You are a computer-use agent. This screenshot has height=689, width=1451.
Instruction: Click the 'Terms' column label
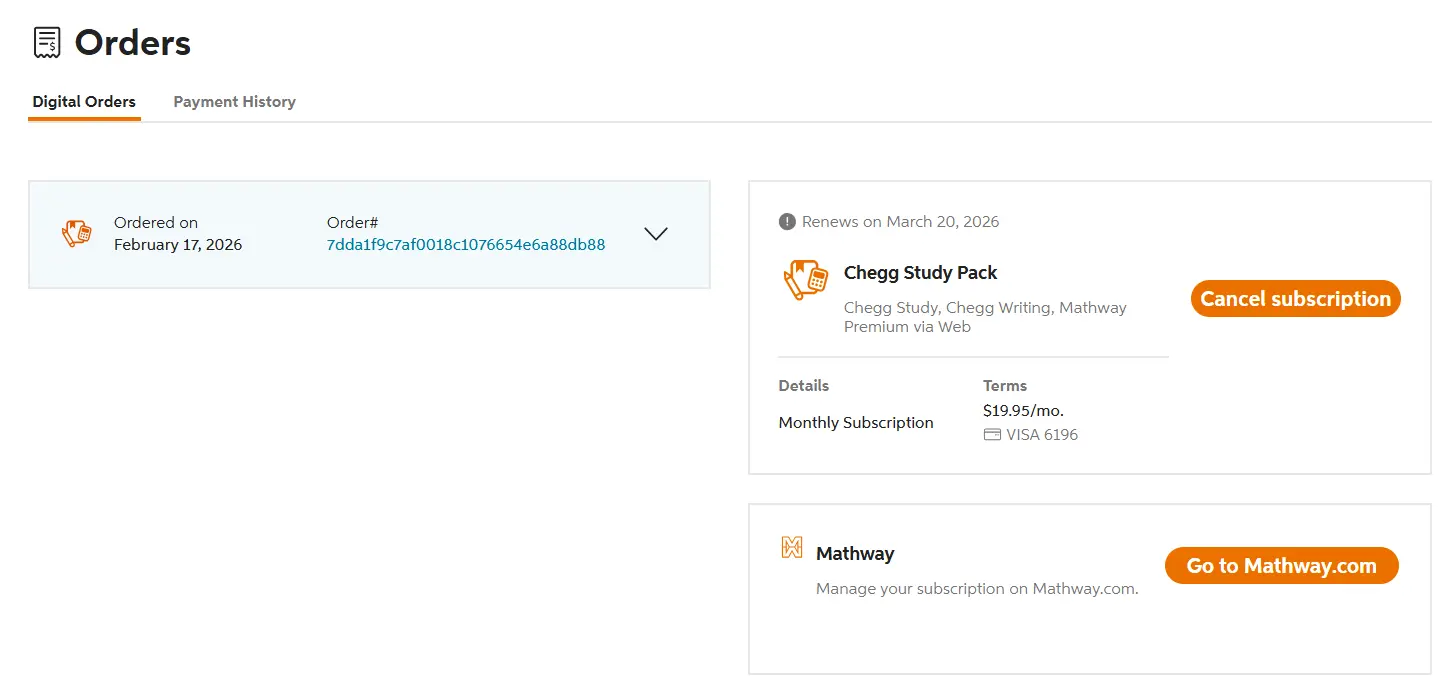click(1005, 386)
